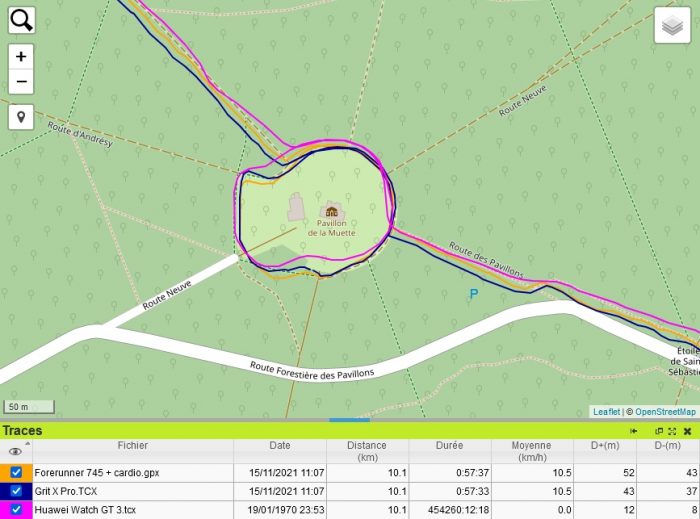The image size is (700, 519).
Task: Close the Traces panel
Action: pyautogui.click(x=687, y=431)
